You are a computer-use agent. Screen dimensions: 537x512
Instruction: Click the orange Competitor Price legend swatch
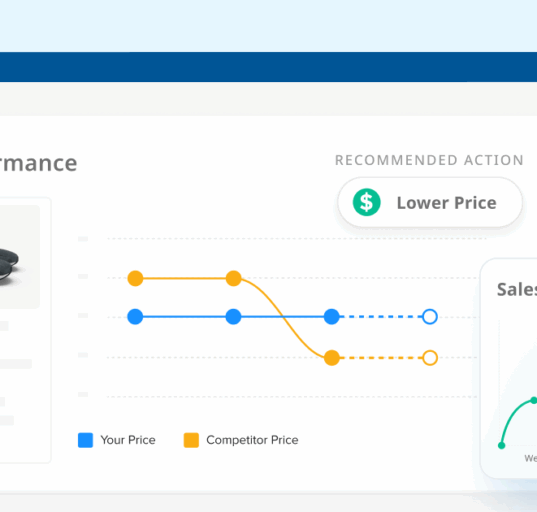[x=191, y=440]
